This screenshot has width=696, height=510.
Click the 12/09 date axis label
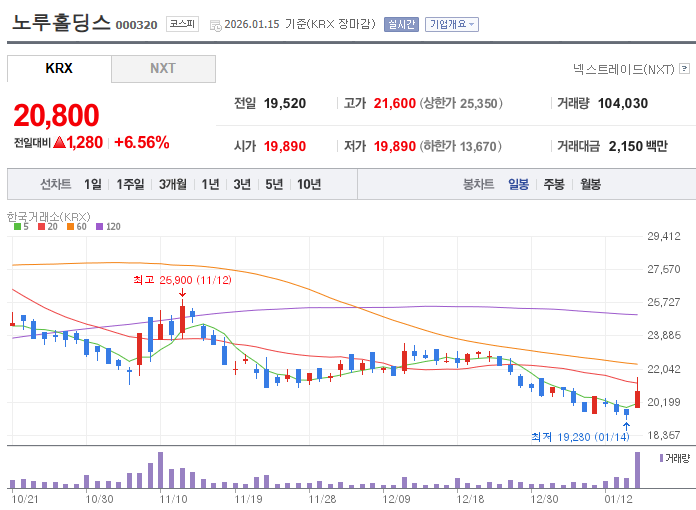tap(396, 499)
